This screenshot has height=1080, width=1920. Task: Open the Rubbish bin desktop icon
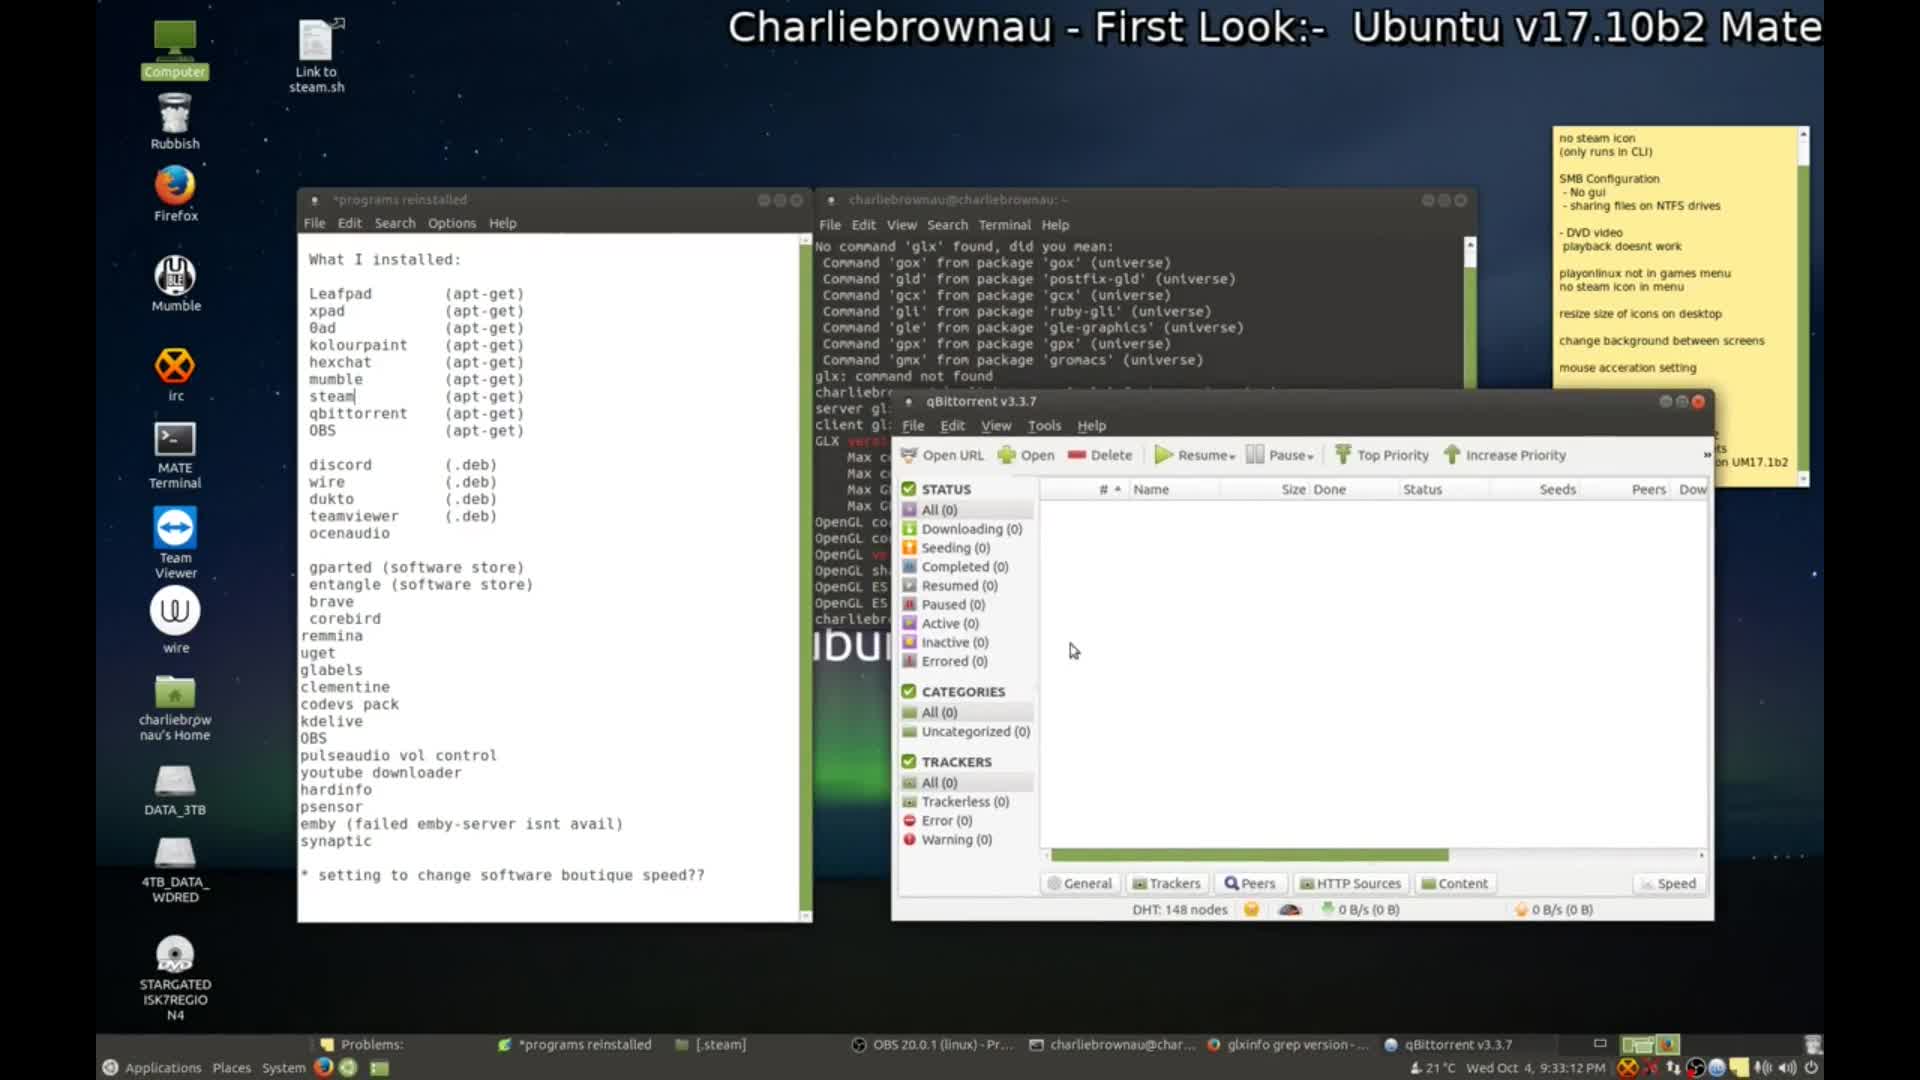[175, 121]
